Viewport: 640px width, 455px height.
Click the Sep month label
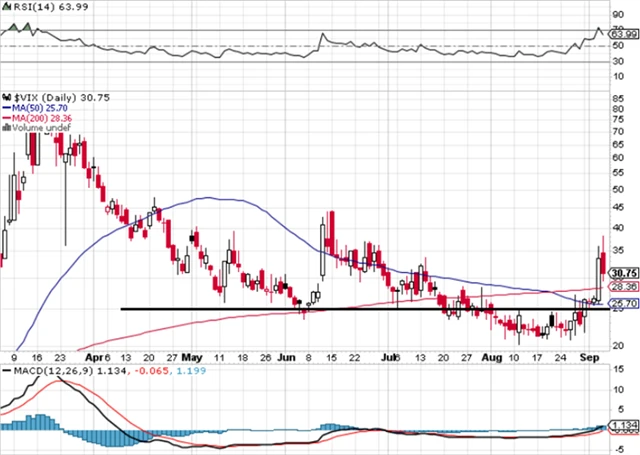(589, 358)
